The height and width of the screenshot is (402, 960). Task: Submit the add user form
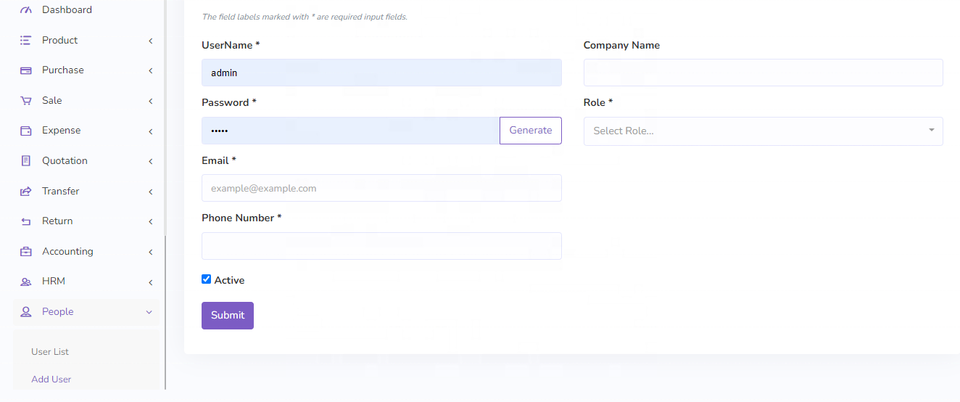(x=227, y=315)
